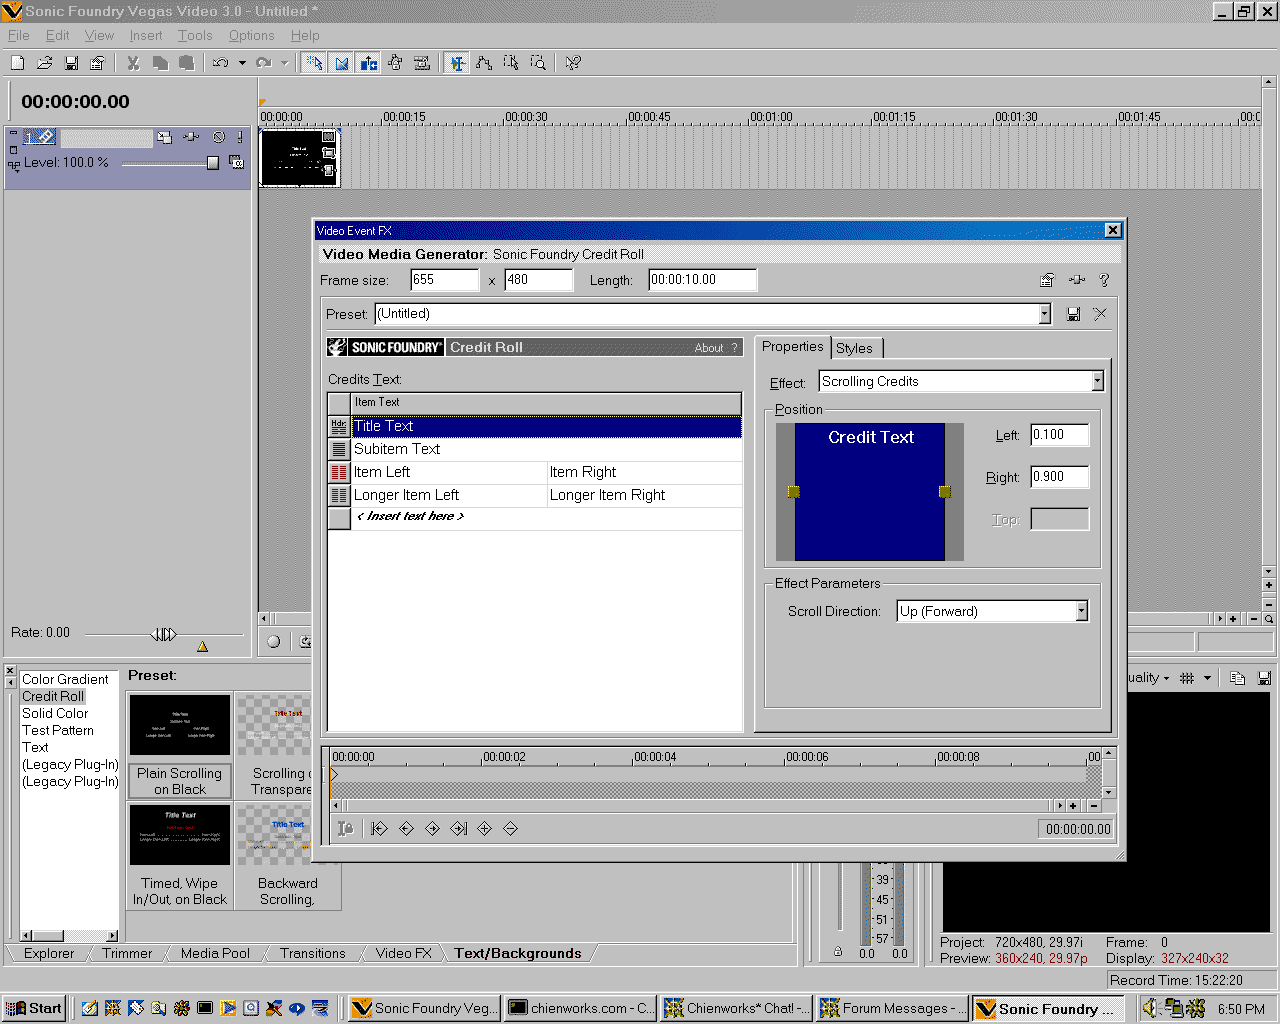Open the Scroll Direction dropdown

[x=1081, y=611]
